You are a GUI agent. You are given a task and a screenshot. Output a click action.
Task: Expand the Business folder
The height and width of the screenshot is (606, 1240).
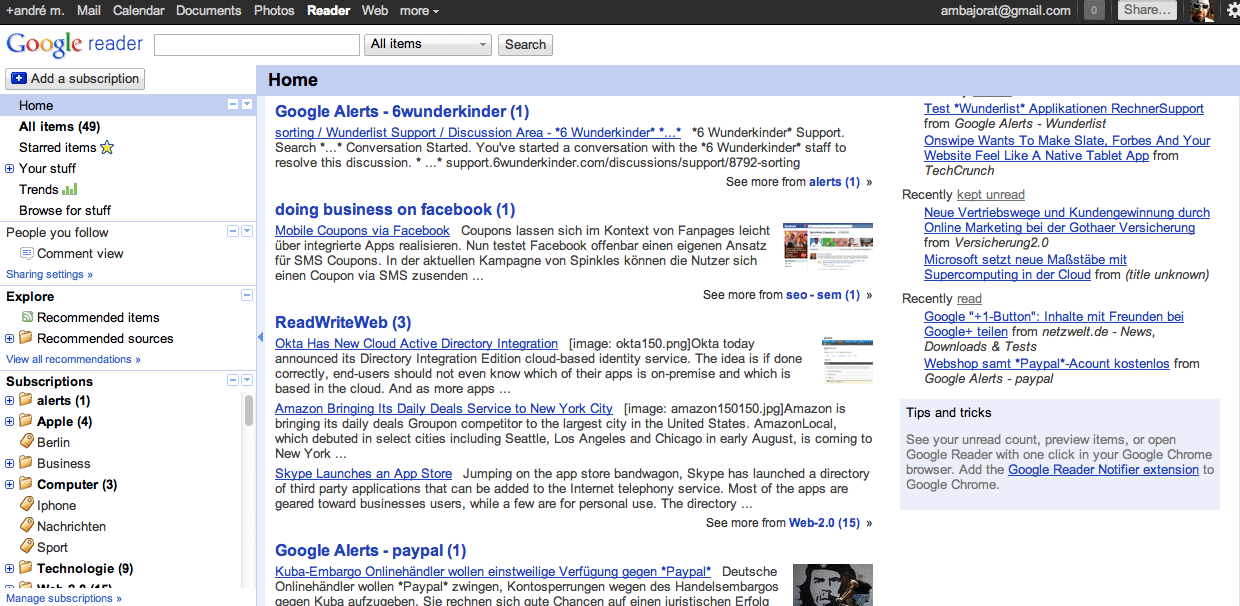click(10, 463)
